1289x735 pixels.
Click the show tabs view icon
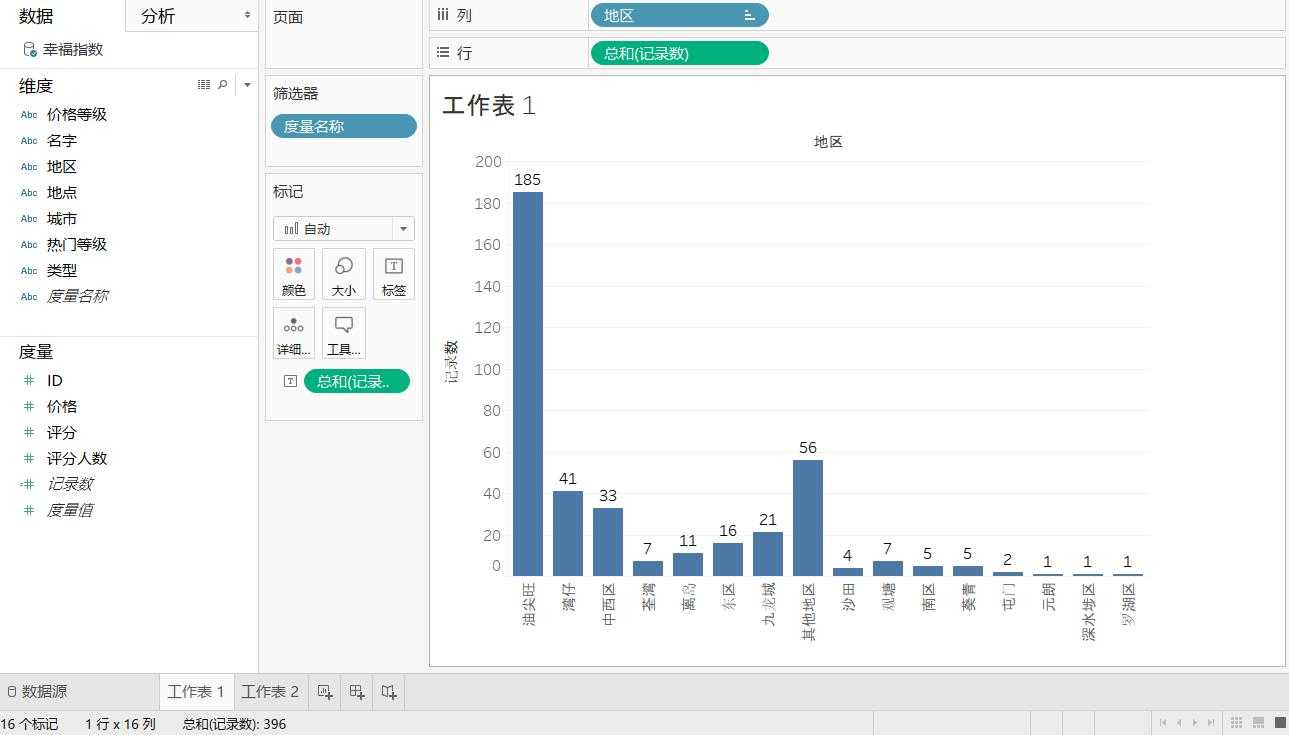pyautogui.click(x=1280, y=722)
